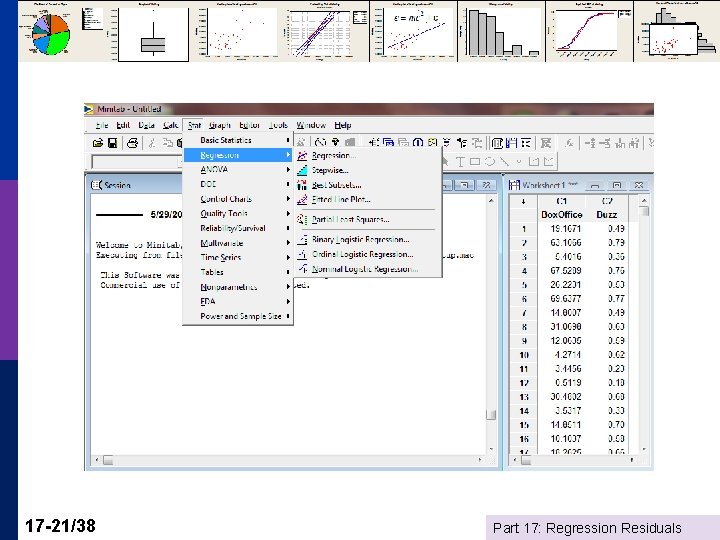This screenshot has width=720, height=540.
Task: Open the Help menu
Action: (x=343, y=125)
